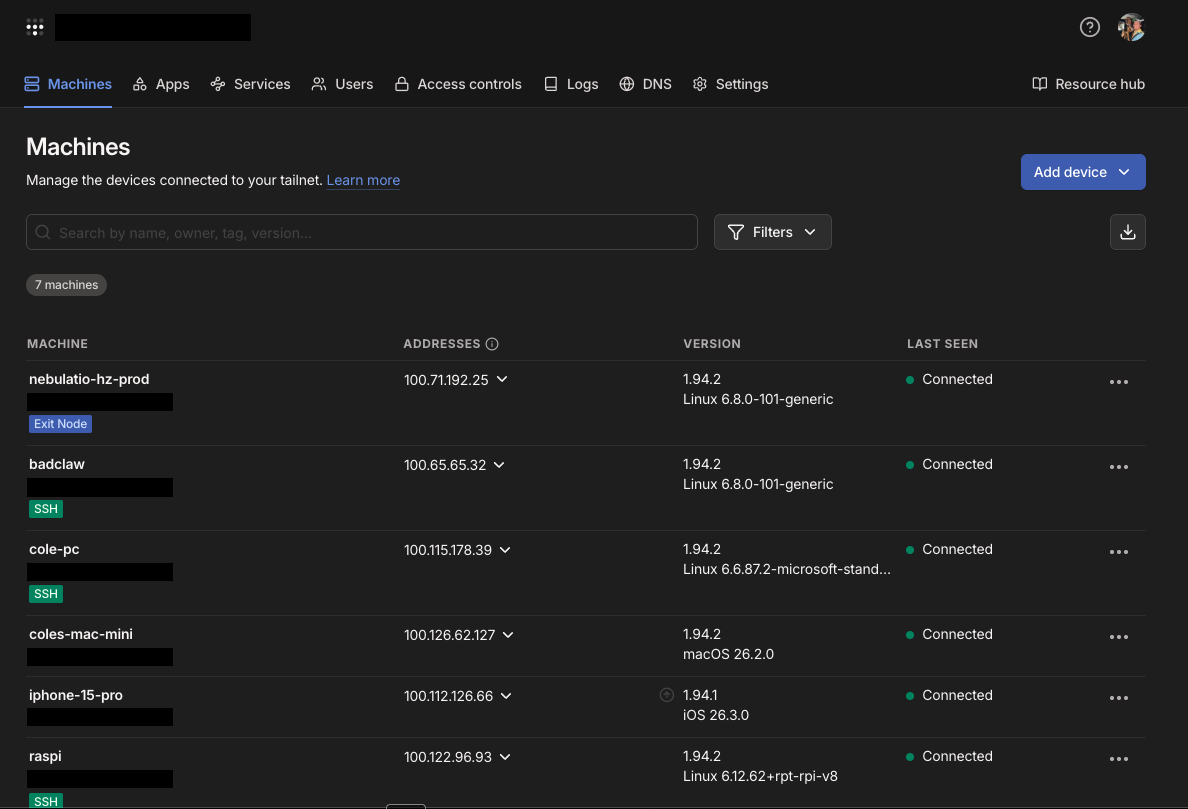Open the help icon in the top bar
1188x809 pixels.
(1089, 27)
